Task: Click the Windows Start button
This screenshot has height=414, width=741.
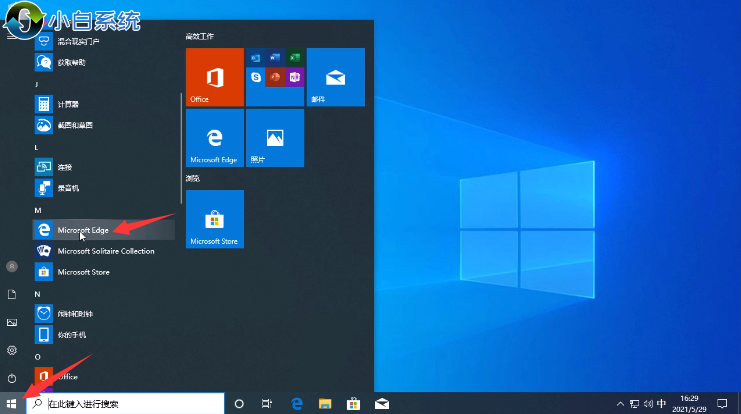Action: point(11,404)
